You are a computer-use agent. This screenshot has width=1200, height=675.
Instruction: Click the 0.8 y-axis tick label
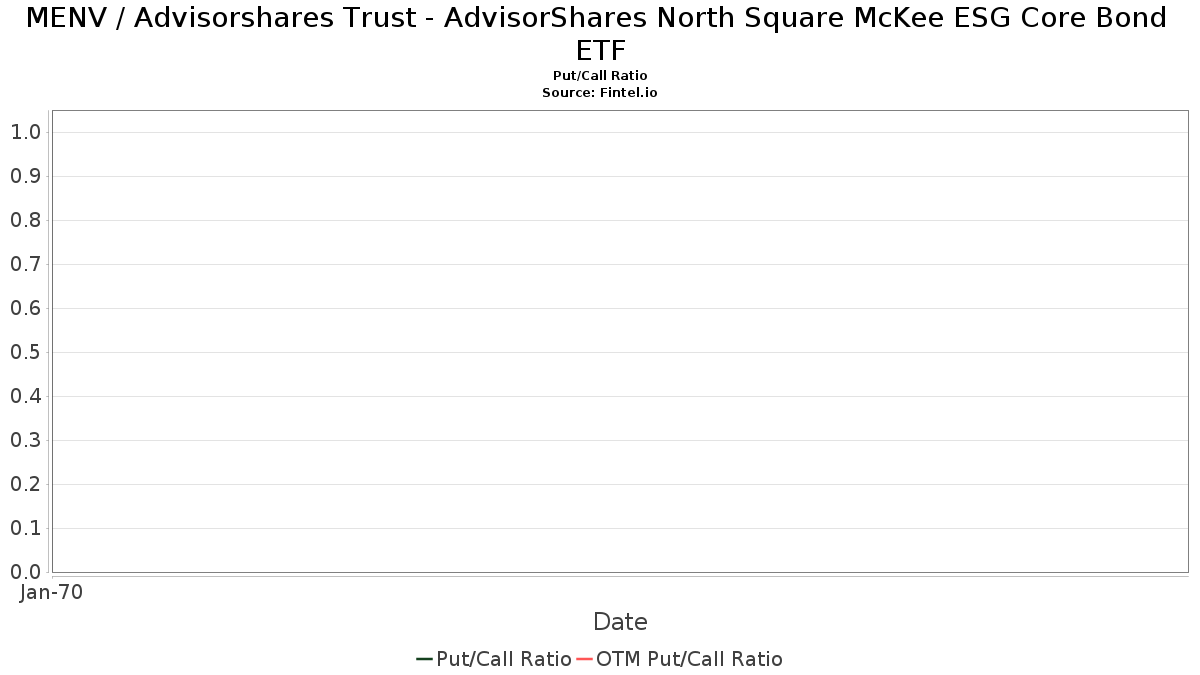(x=25, y=220)
